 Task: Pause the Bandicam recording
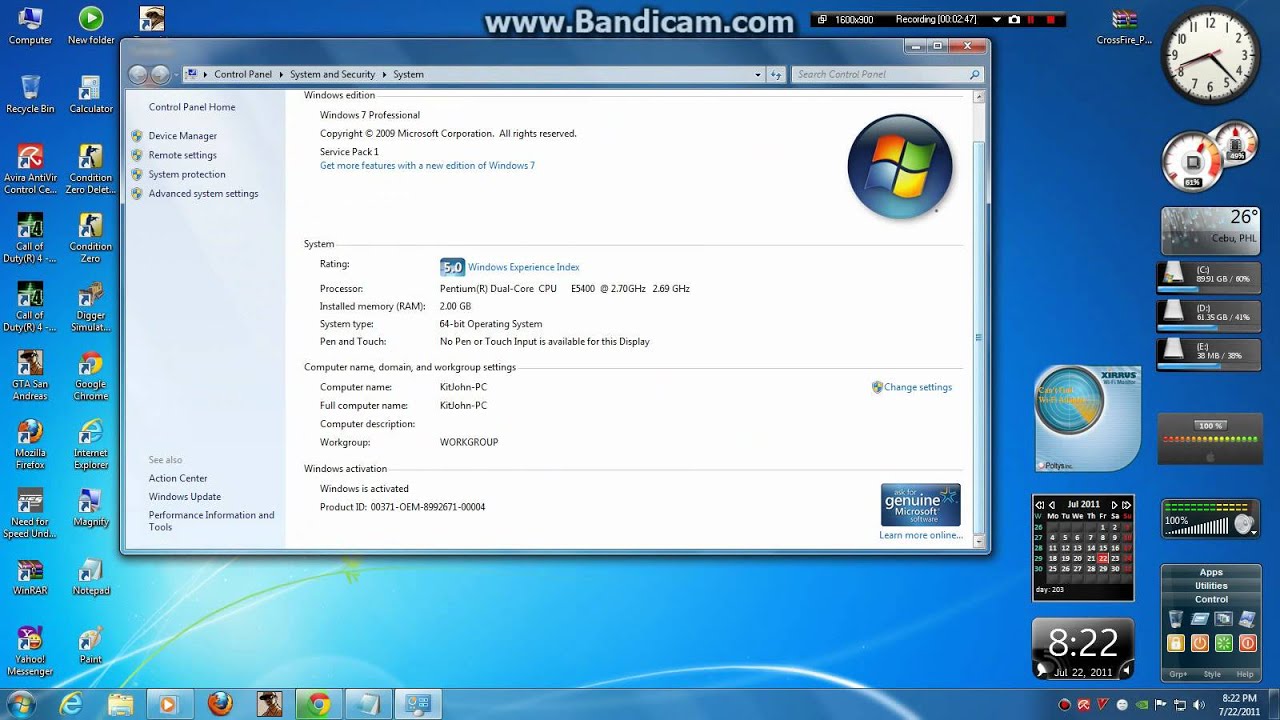[x=1032, y=19]
